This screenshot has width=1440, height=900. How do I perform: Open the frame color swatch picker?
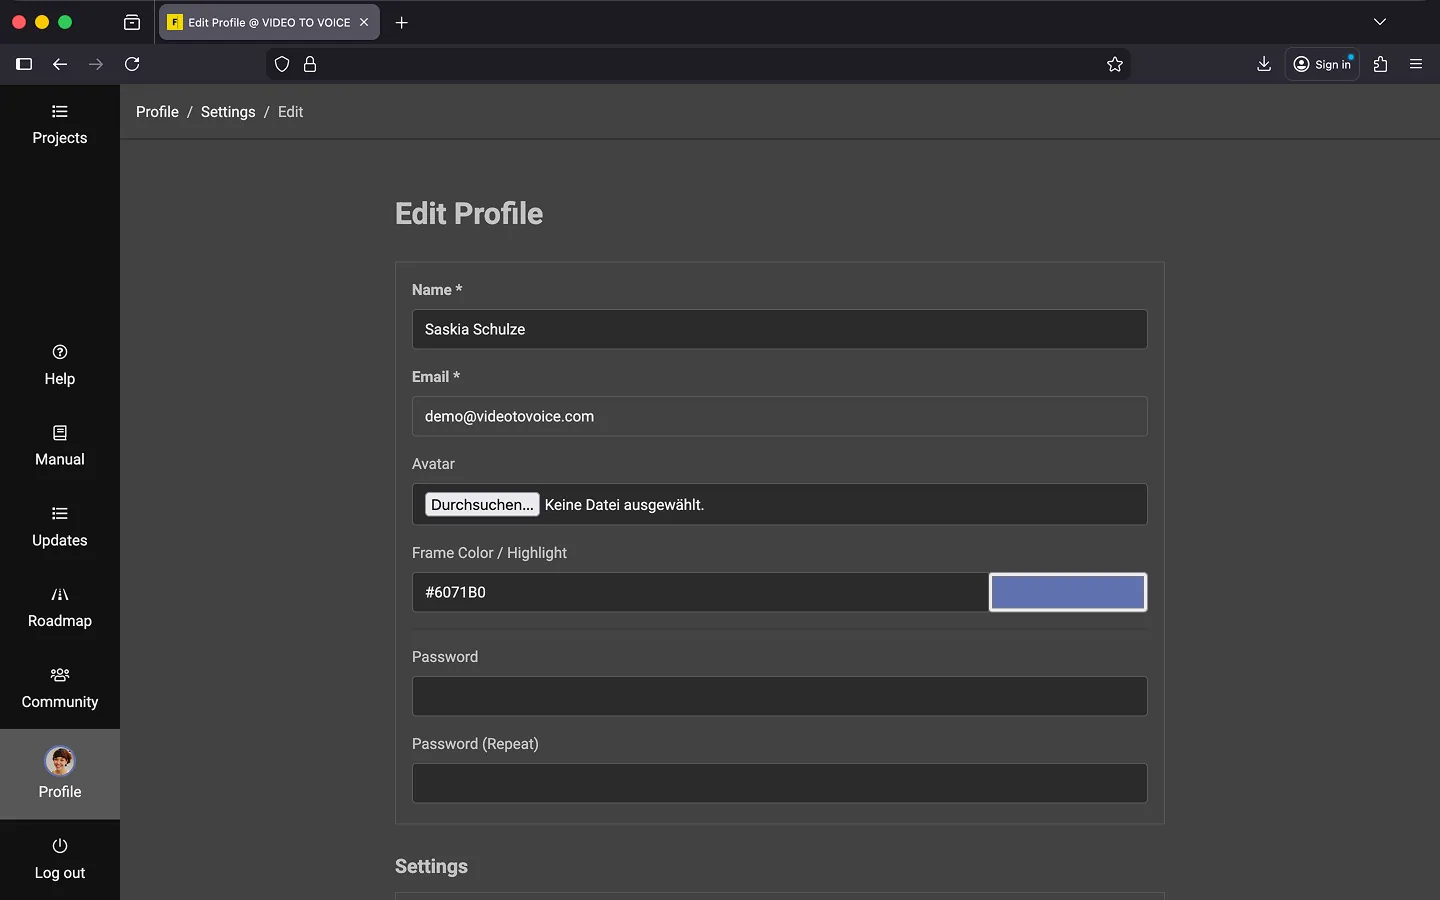coord(1067,592)
